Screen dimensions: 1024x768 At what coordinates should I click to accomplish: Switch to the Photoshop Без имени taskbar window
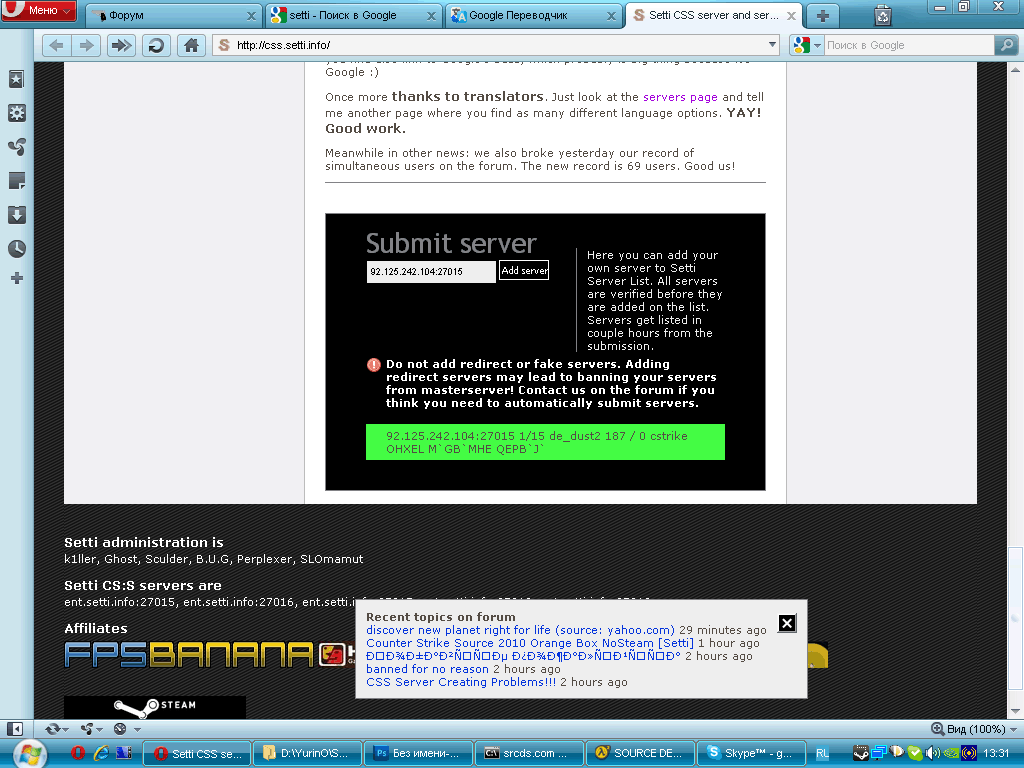pyautogui.click(x=417, y=754)
